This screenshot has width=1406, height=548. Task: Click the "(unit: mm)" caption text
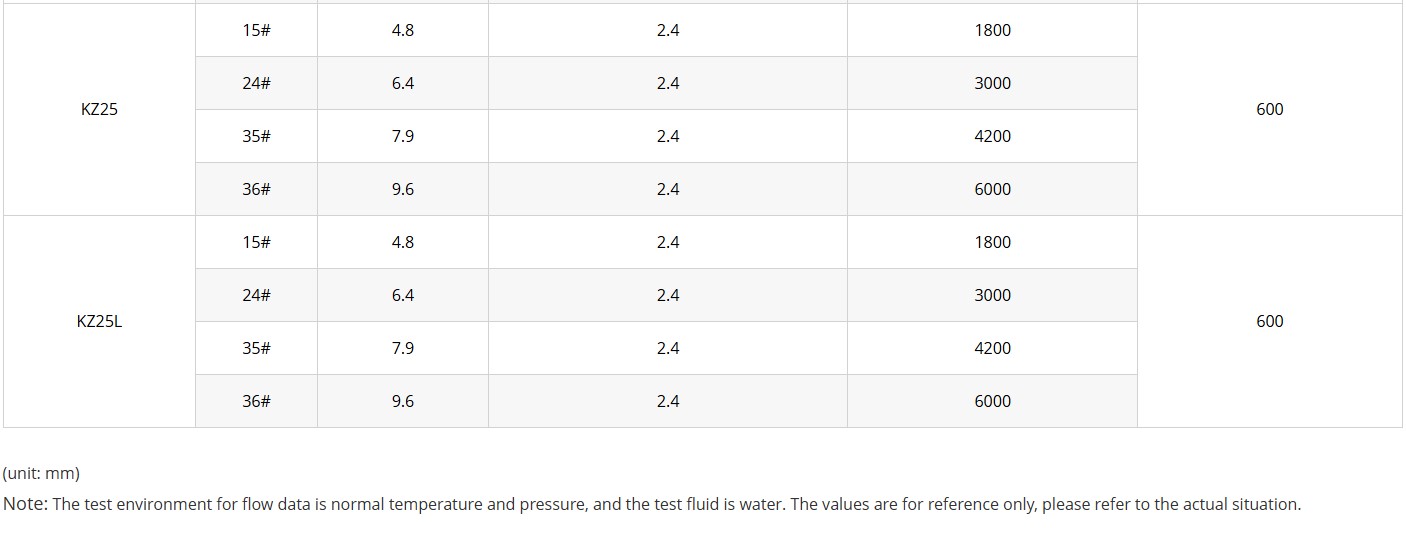click(x=41, y=473)
